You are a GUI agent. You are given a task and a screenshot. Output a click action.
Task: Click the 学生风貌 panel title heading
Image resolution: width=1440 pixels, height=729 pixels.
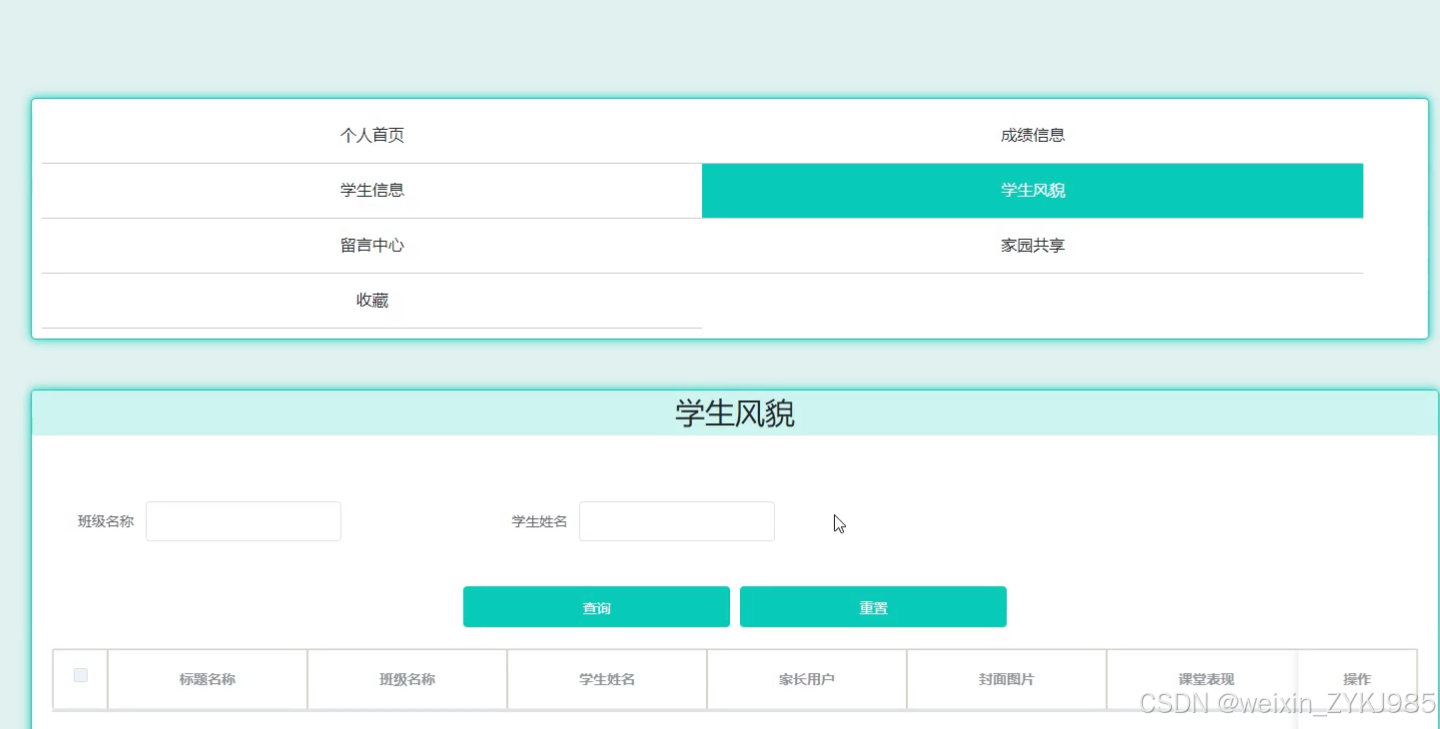[735, 414]
